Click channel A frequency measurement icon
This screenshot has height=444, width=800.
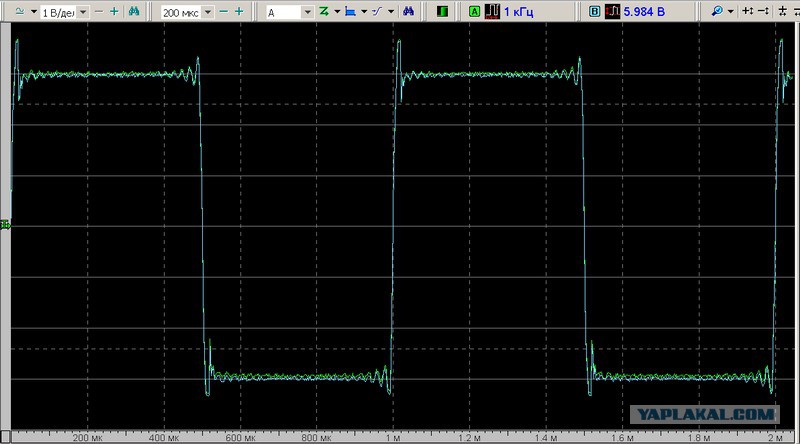click(x=492, y=11)
